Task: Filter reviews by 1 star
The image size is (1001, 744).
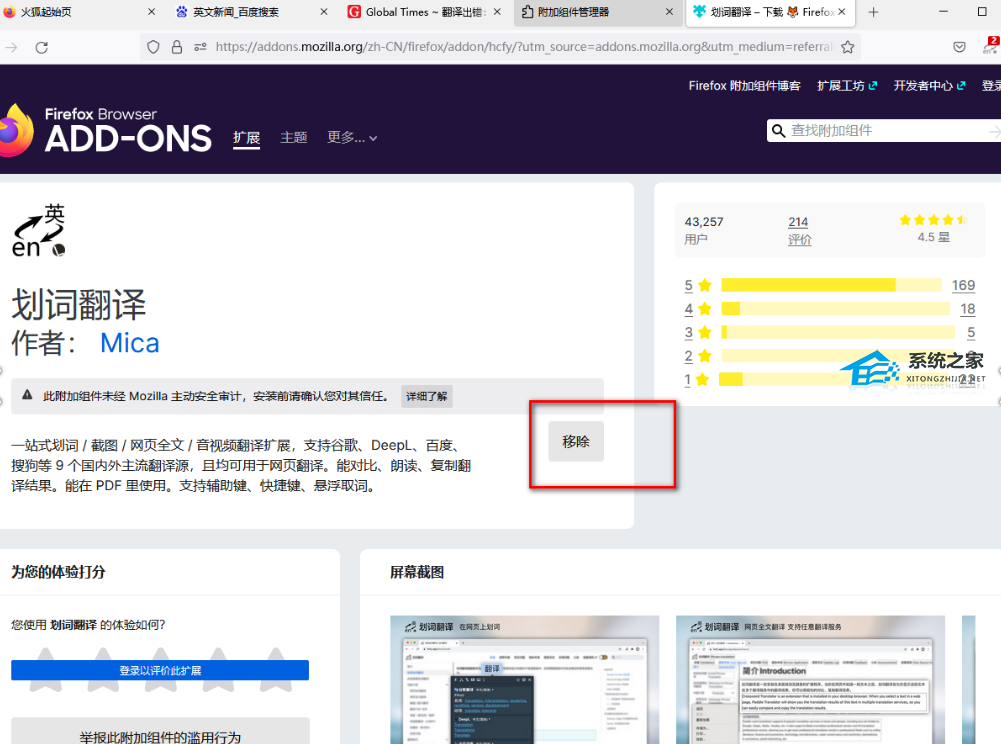Action: click(x=696, y=379)
